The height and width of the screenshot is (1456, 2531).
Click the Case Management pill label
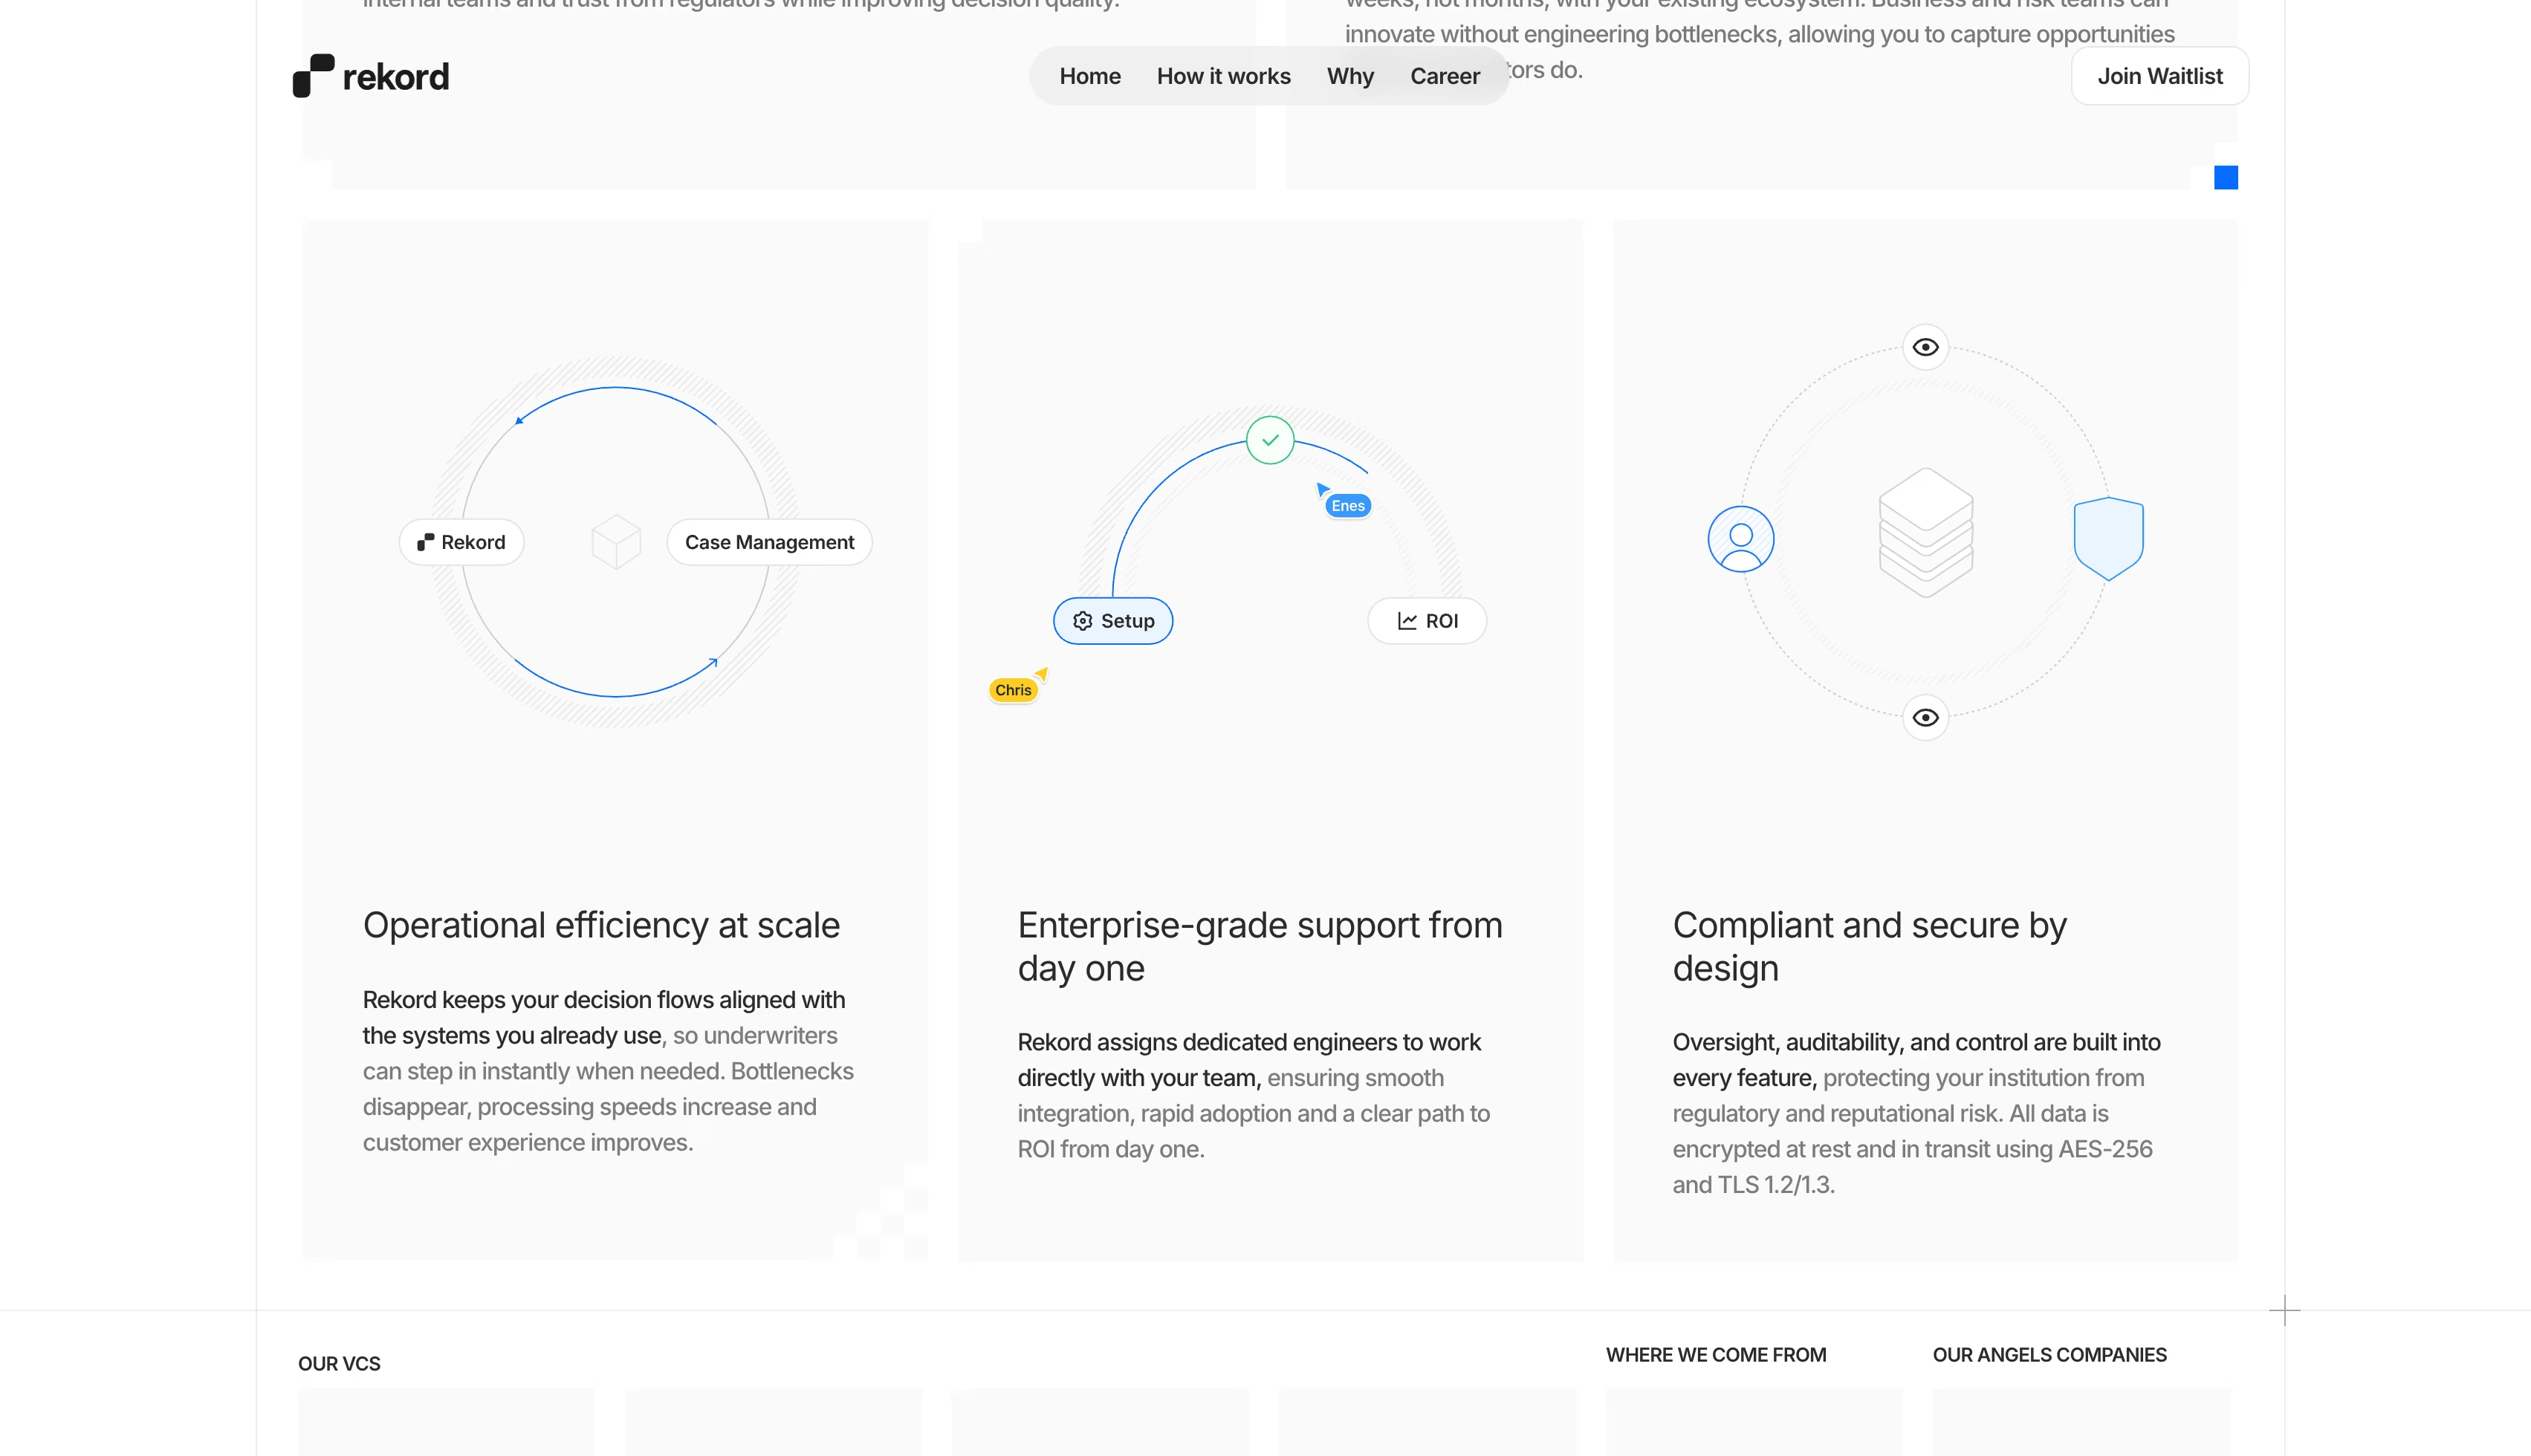[x=769, y=542]
